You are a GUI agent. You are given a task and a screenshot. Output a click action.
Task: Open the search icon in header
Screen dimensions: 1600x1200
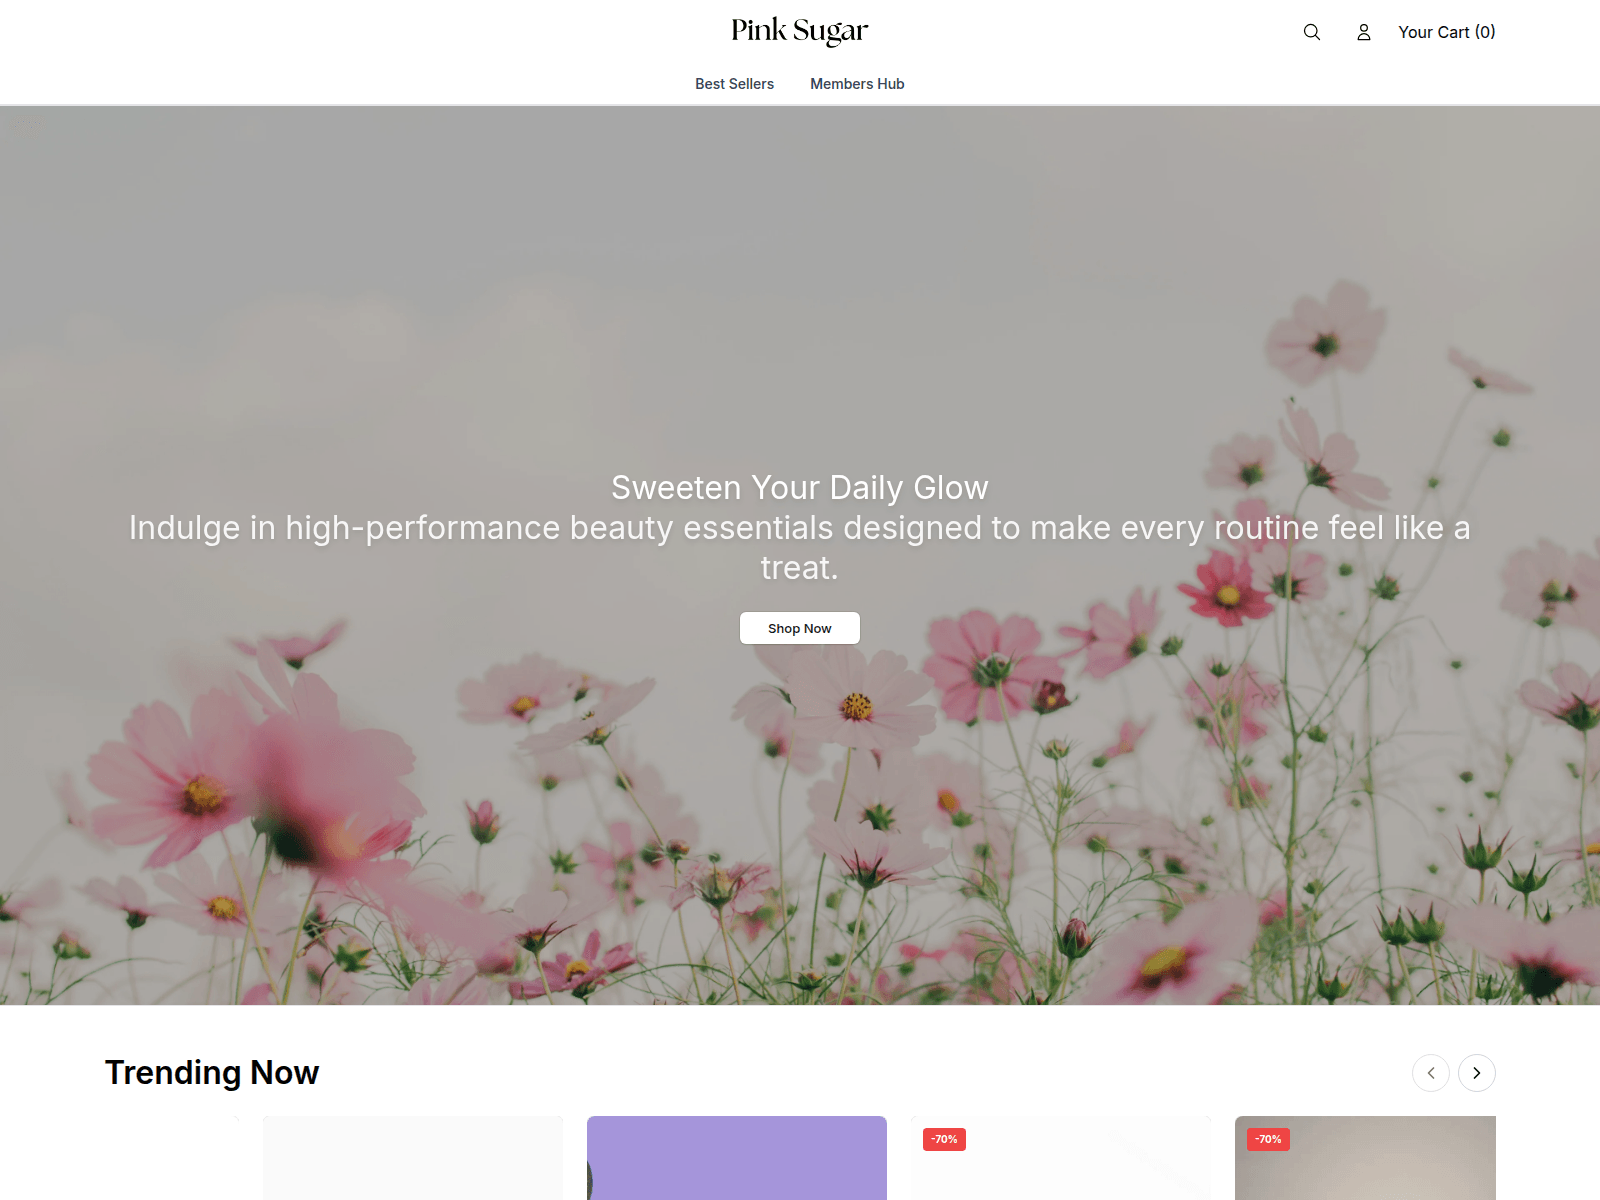(1312, 32)
